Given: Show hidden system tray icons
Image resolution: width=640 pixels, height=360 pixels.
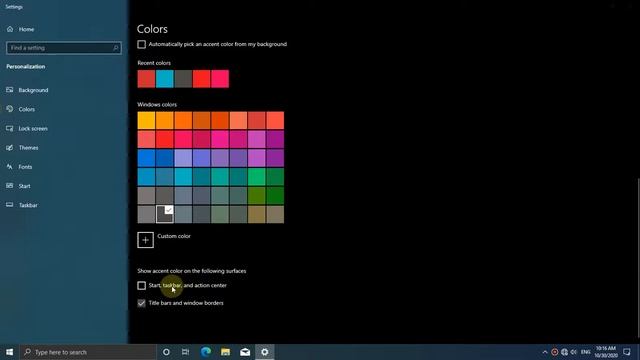Looking at the screenshot, I should click(545, 352).
